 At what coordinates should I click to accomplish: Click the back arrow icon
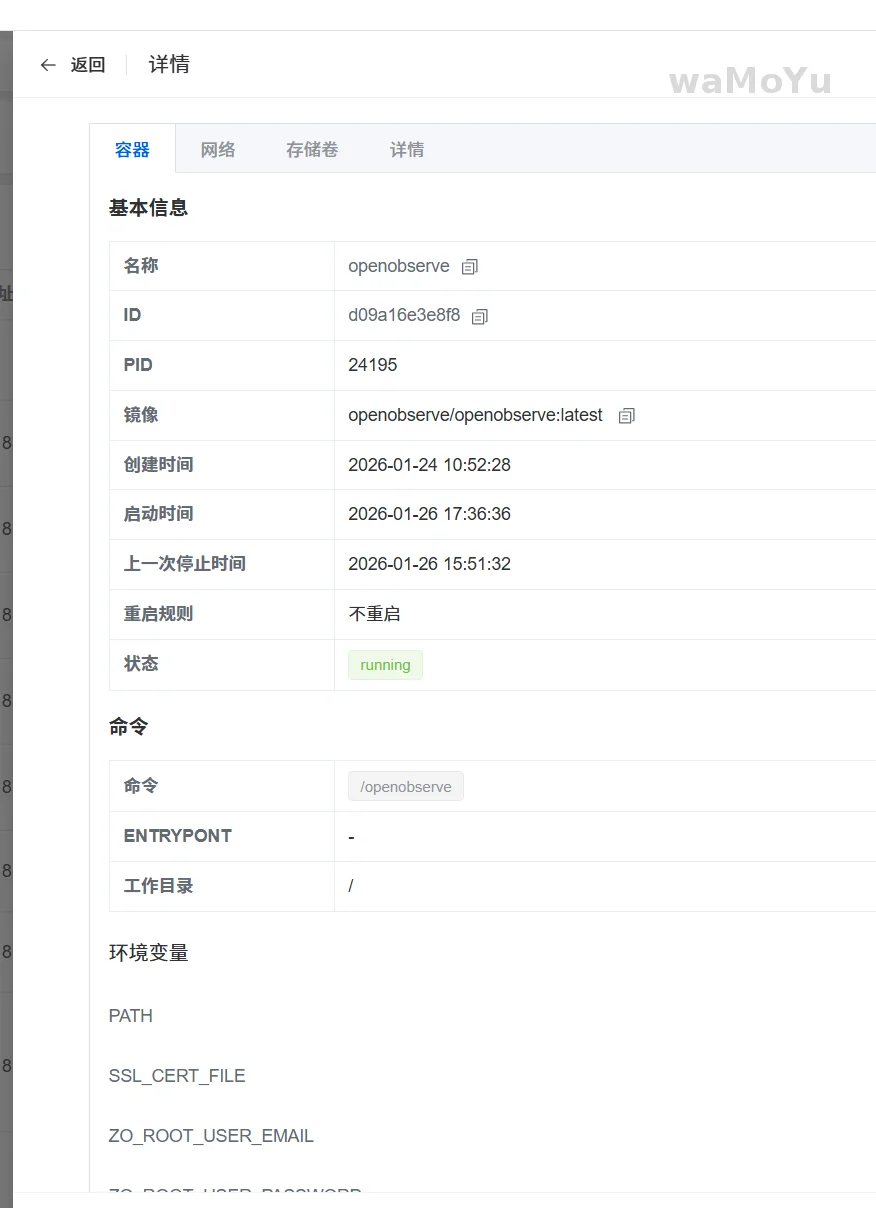point(48,65)
